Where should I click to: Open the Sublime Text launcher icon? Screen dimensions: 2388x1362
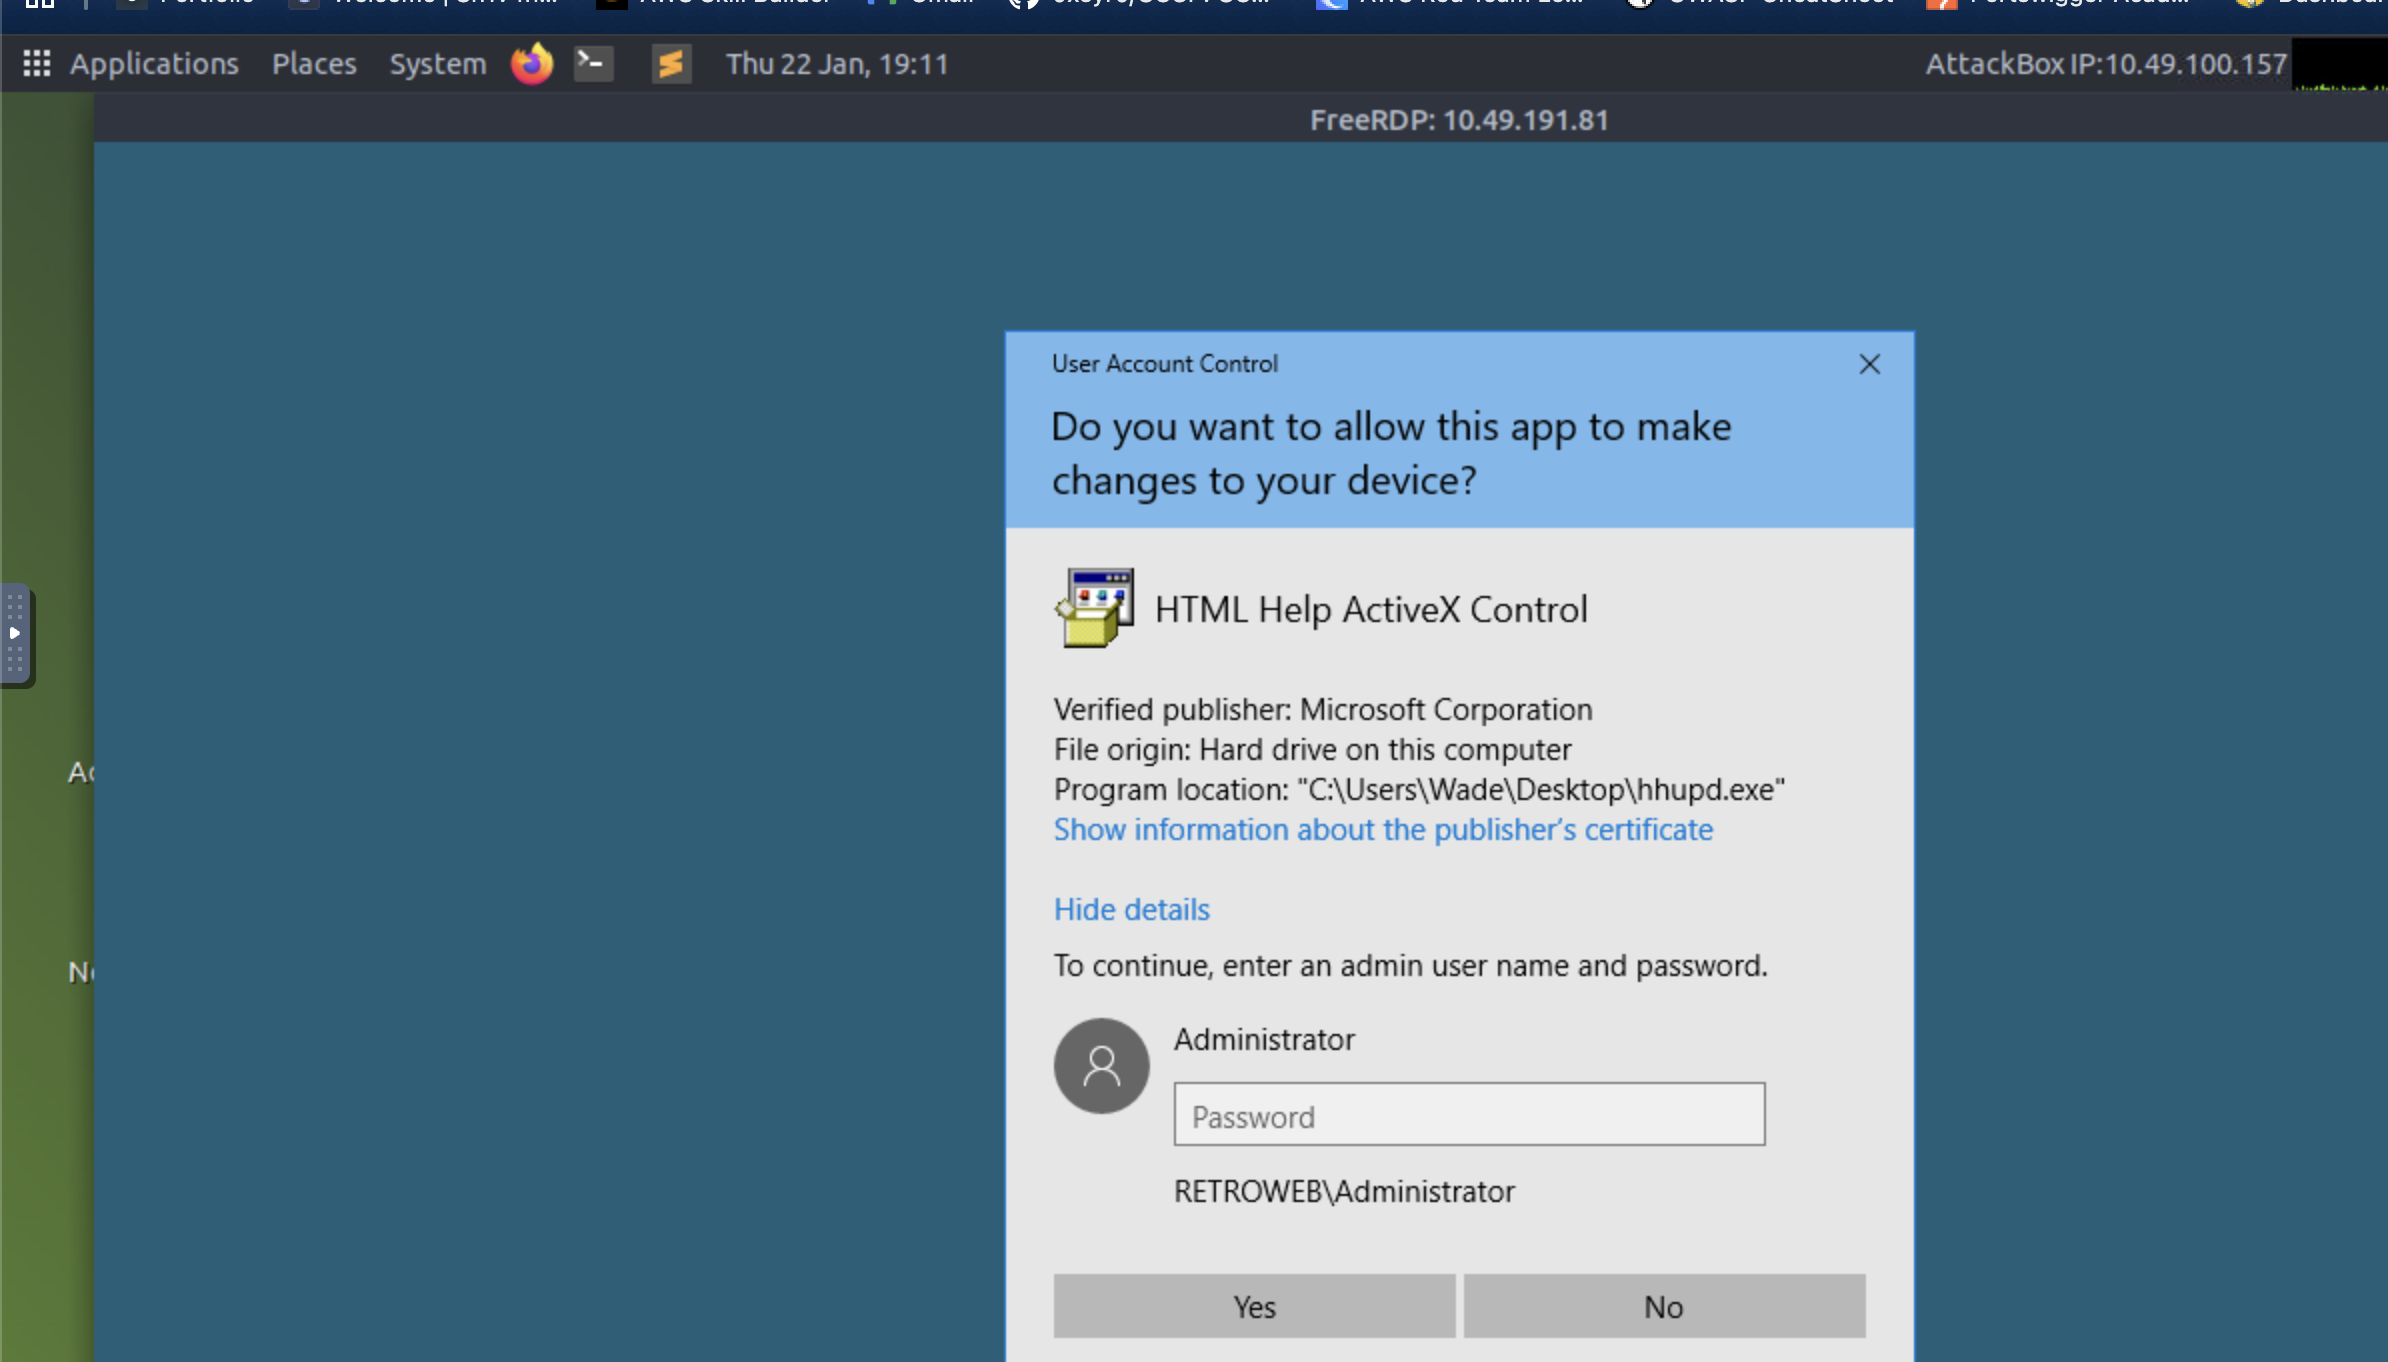click(671, 64)
